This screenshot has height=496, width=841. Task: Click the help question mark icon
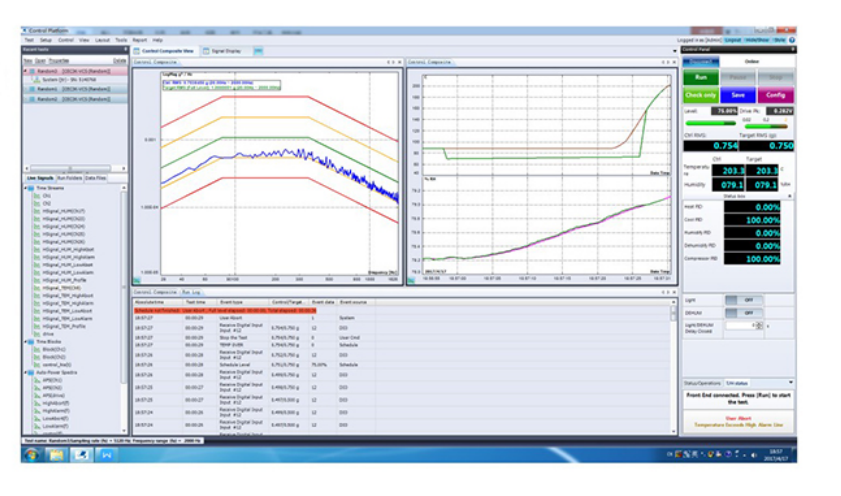(x=792, y=40)
